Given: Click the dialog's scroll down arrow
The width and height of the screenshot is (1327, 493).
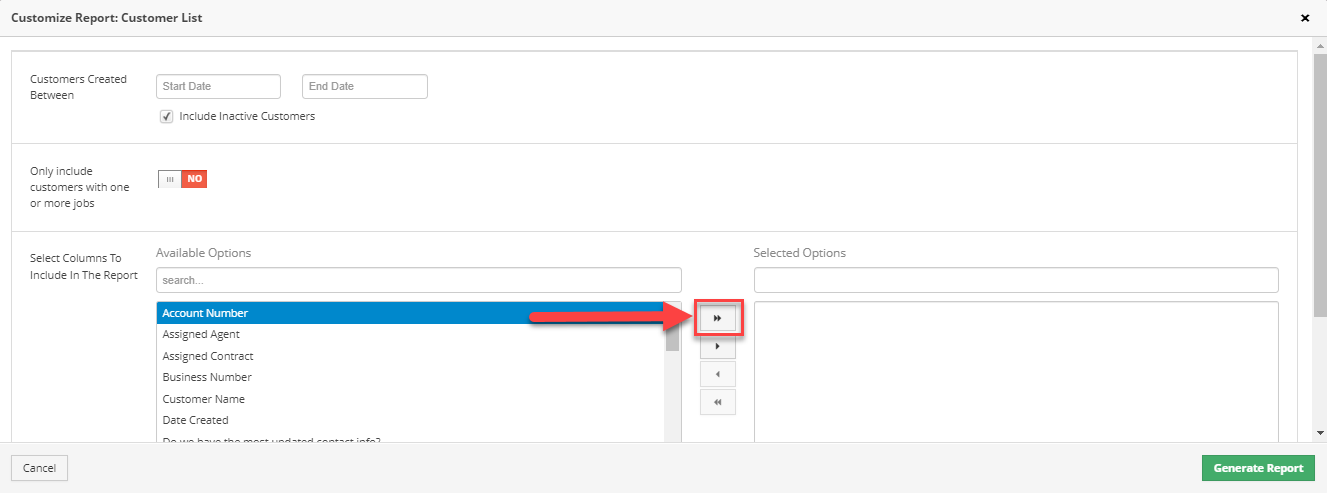Looking at the screenshot, I should 1320,433.
